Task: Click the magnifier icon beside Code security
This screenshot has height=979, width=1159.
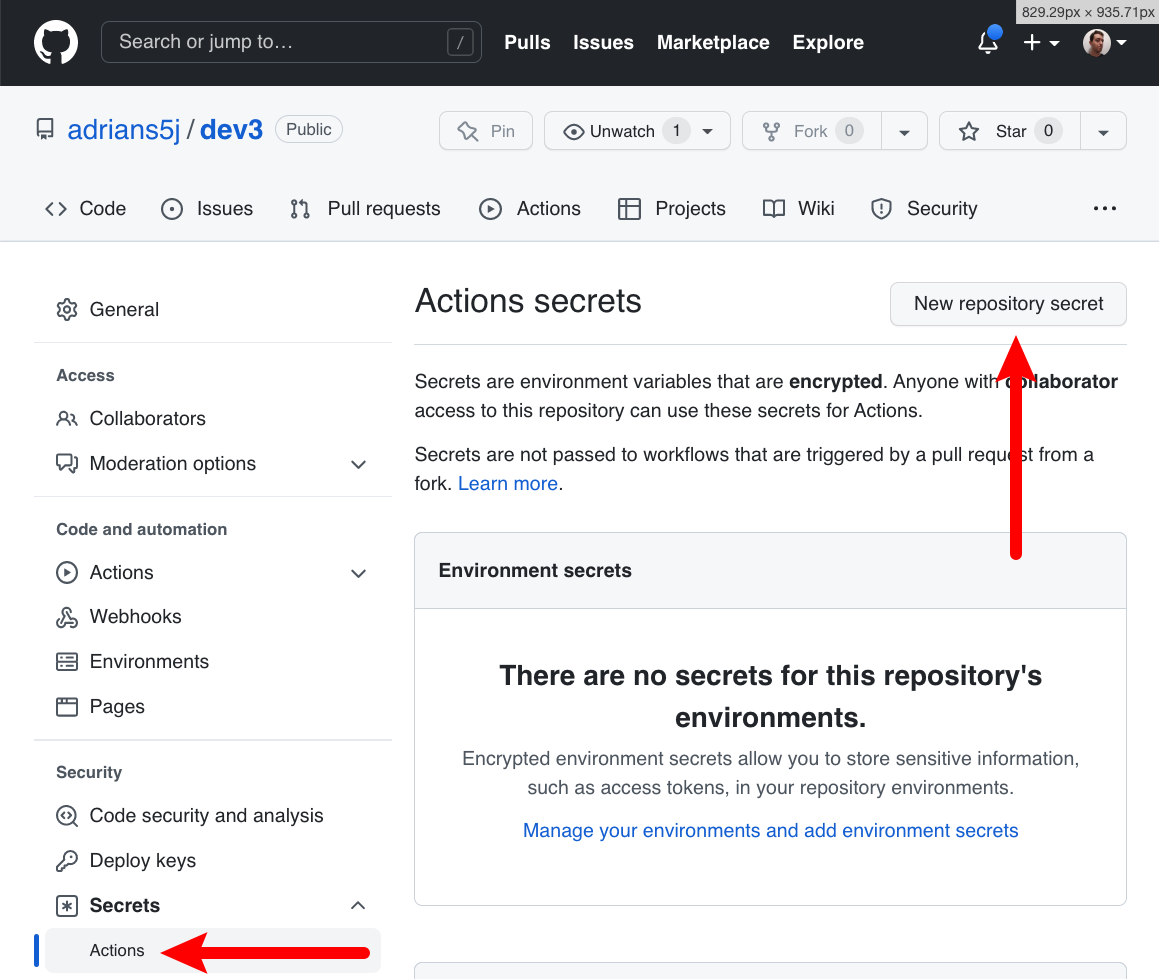Action: click(66, 815)
